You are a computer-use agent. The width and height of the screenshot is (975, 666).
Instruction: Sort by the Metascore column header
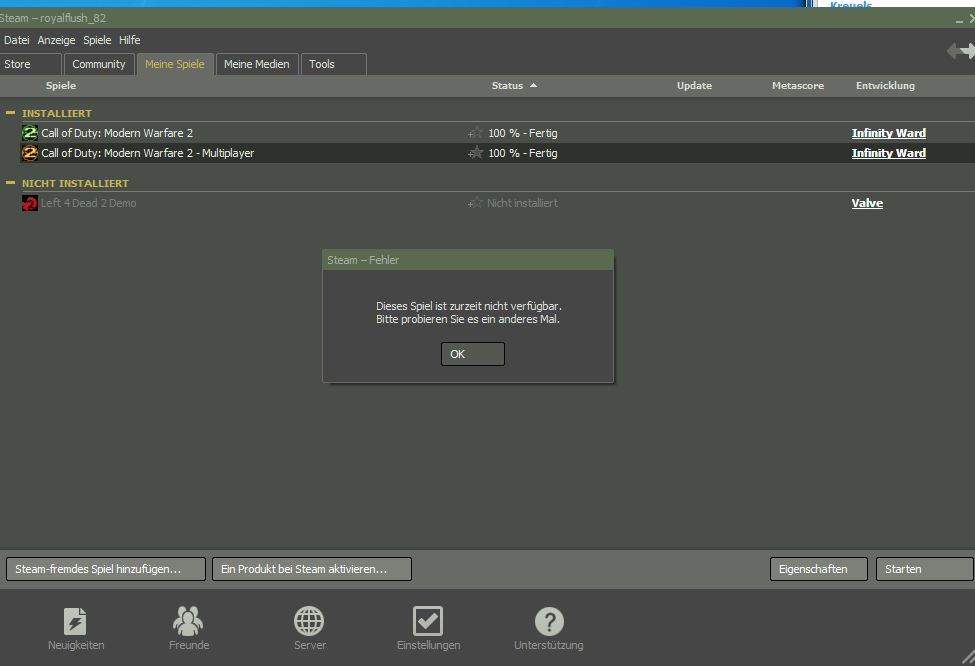point(798,85)
